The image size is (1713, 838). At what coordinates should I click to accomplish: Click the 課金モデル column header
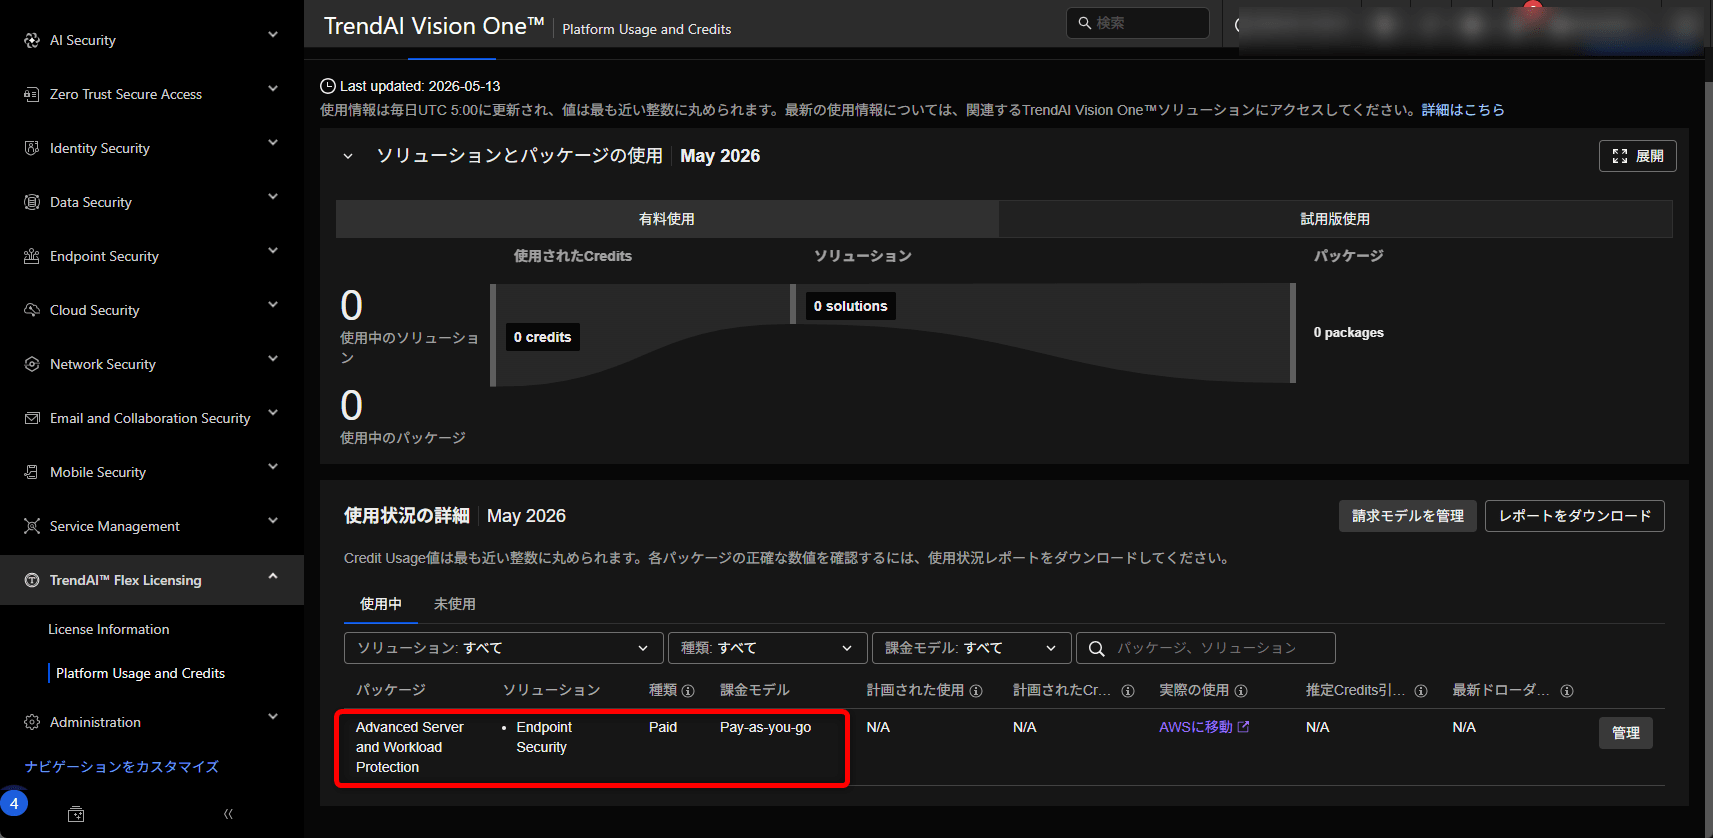click(x=755, y=690)
